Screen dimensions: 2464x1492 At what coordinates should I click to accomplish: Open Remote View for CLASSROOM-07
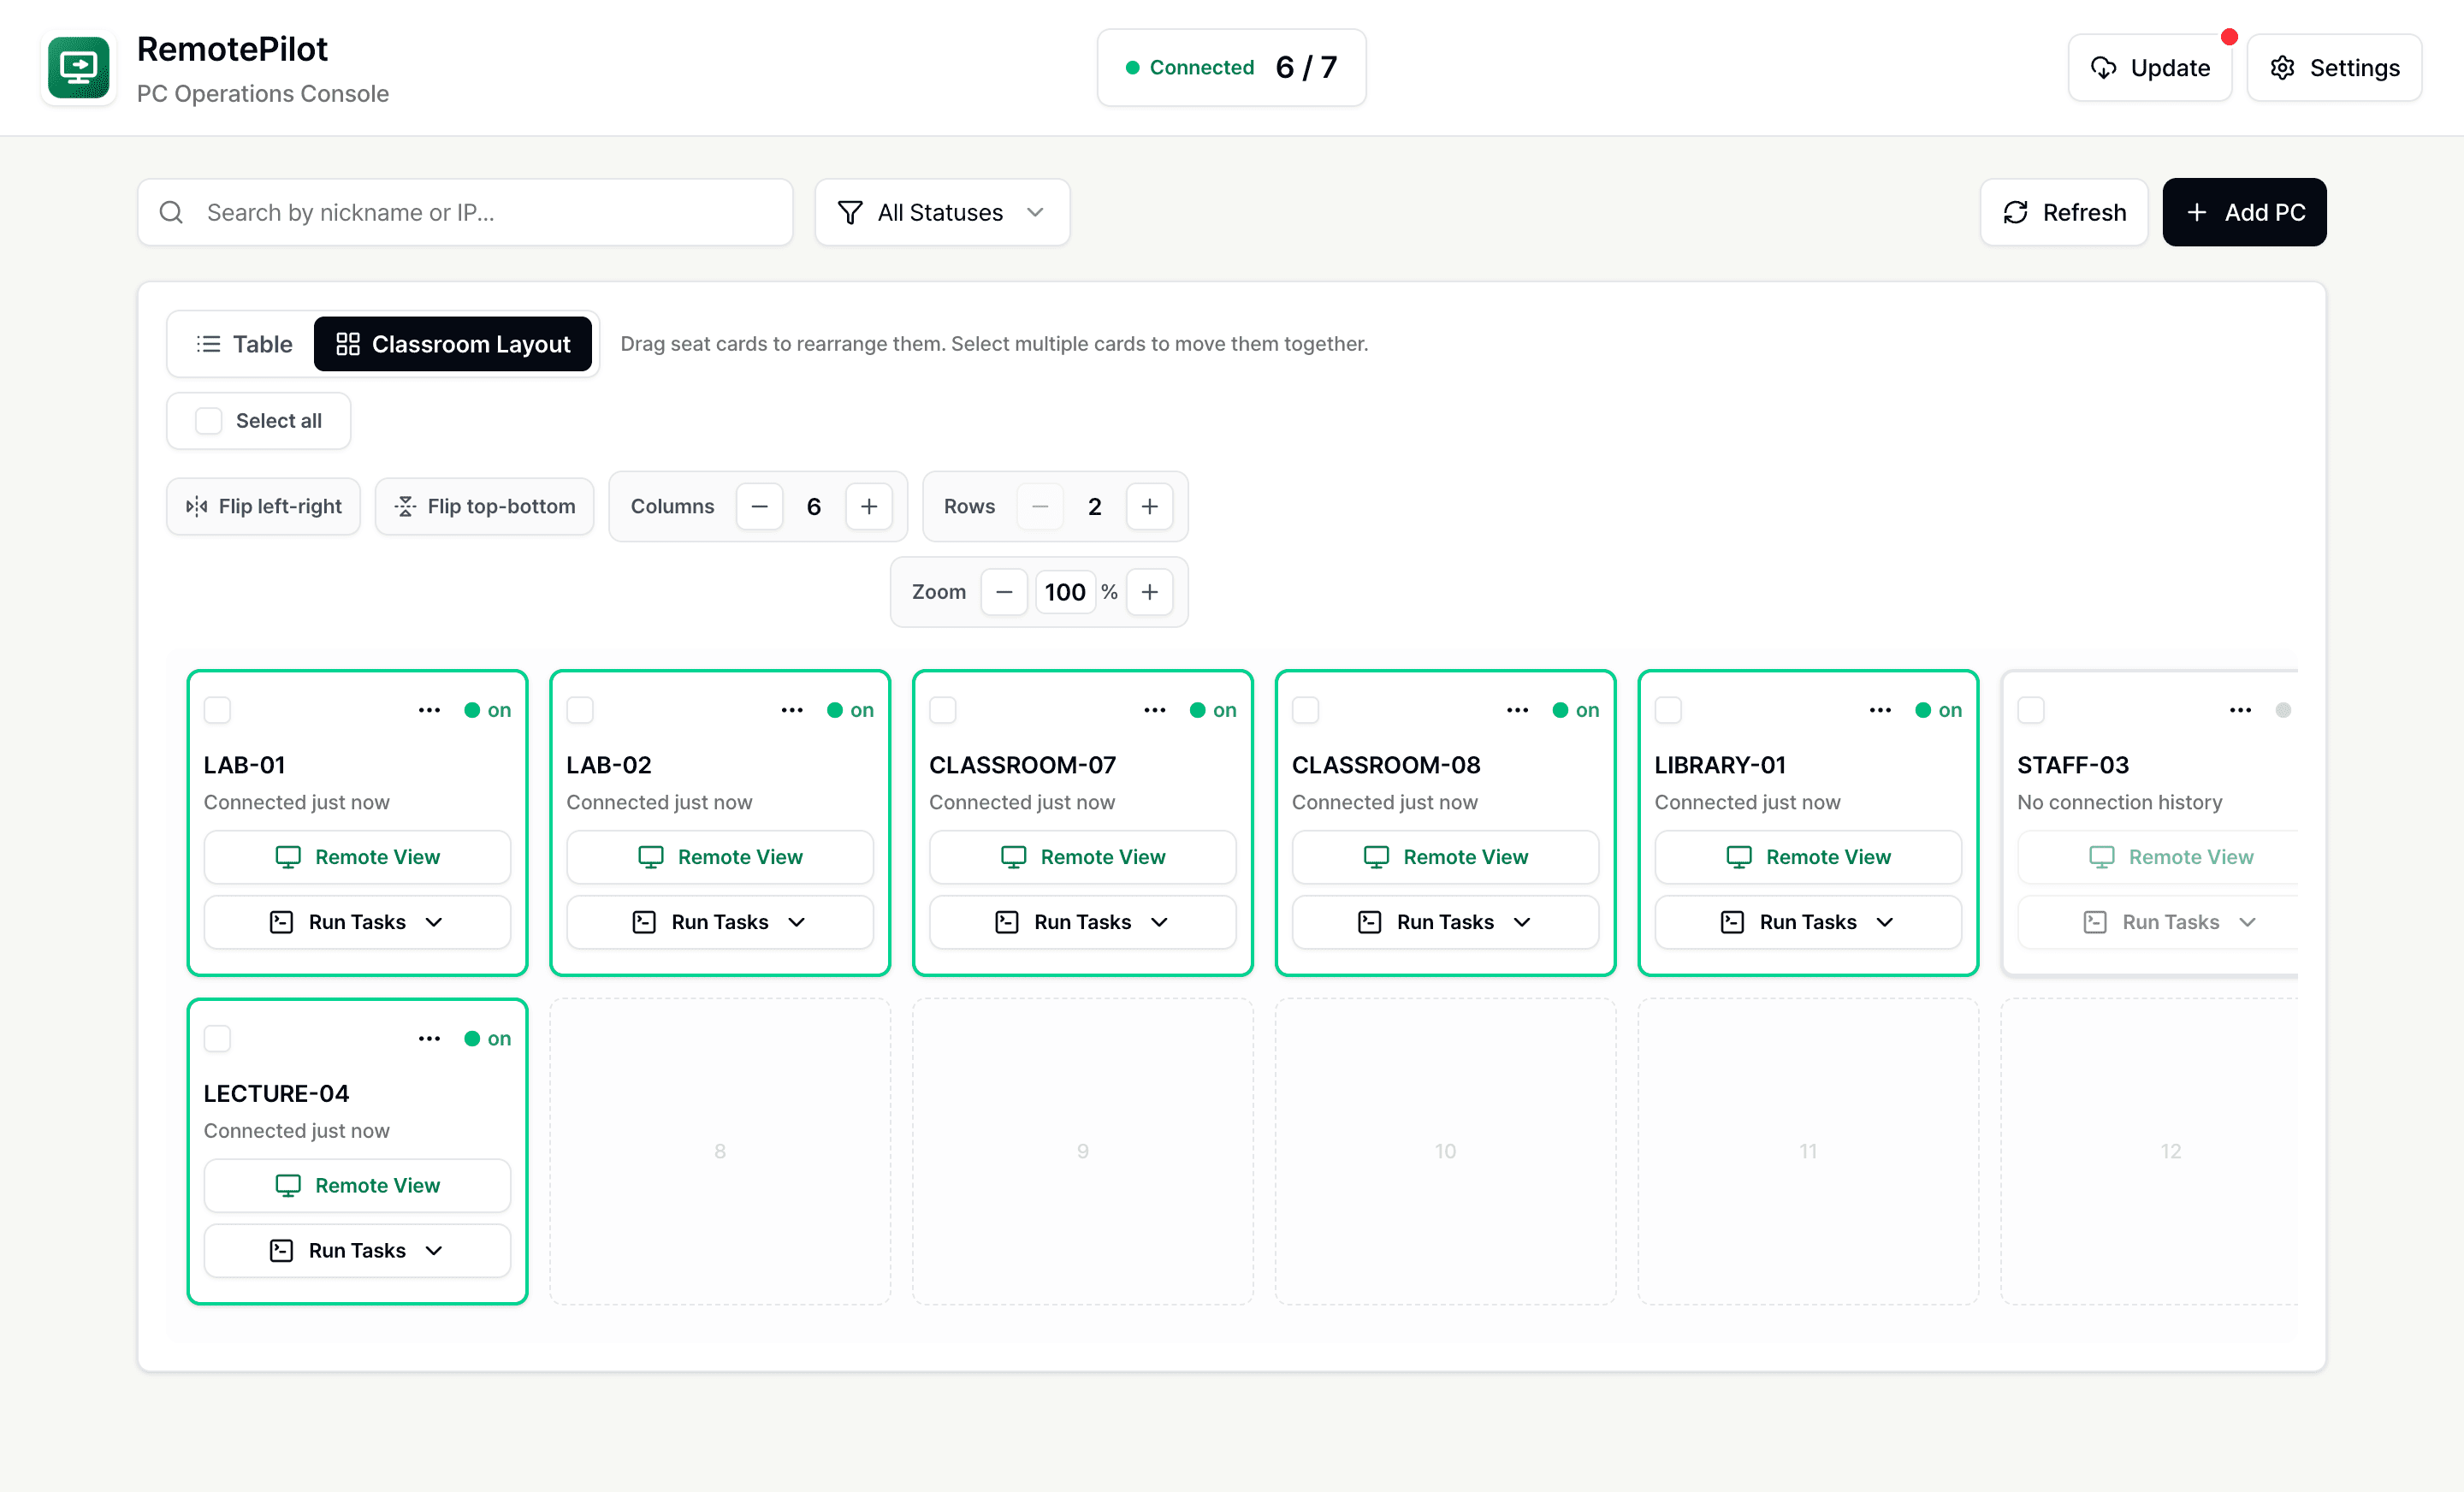coord(1083,857)
